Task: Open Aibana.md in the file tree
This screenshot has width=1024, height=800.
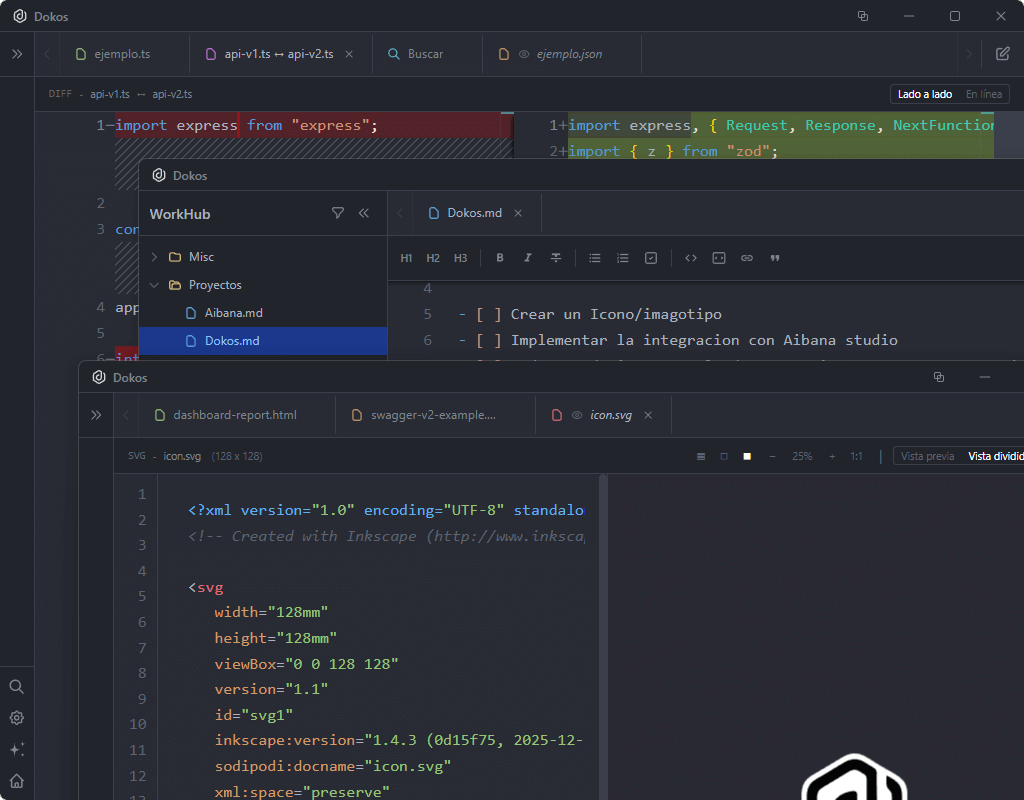Action: 233,313
